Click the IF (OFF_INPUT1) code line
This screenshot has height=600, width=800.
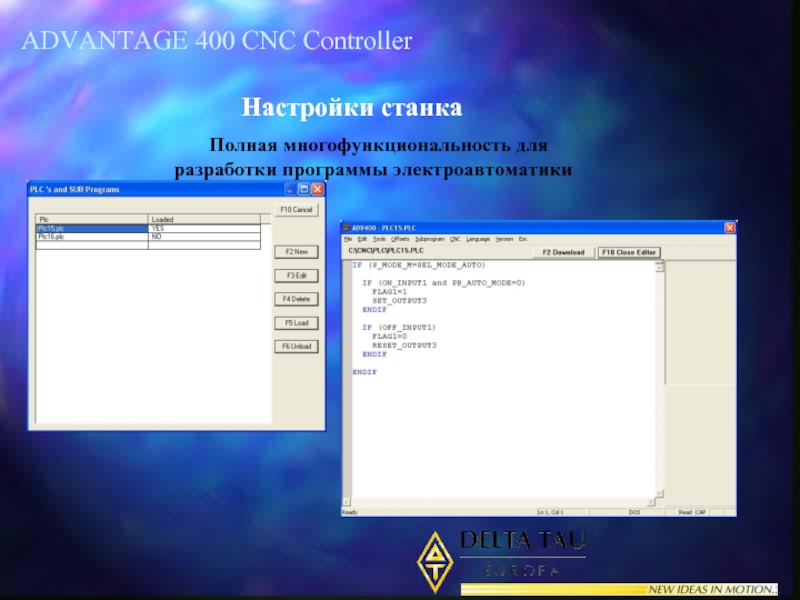(399, 328)
